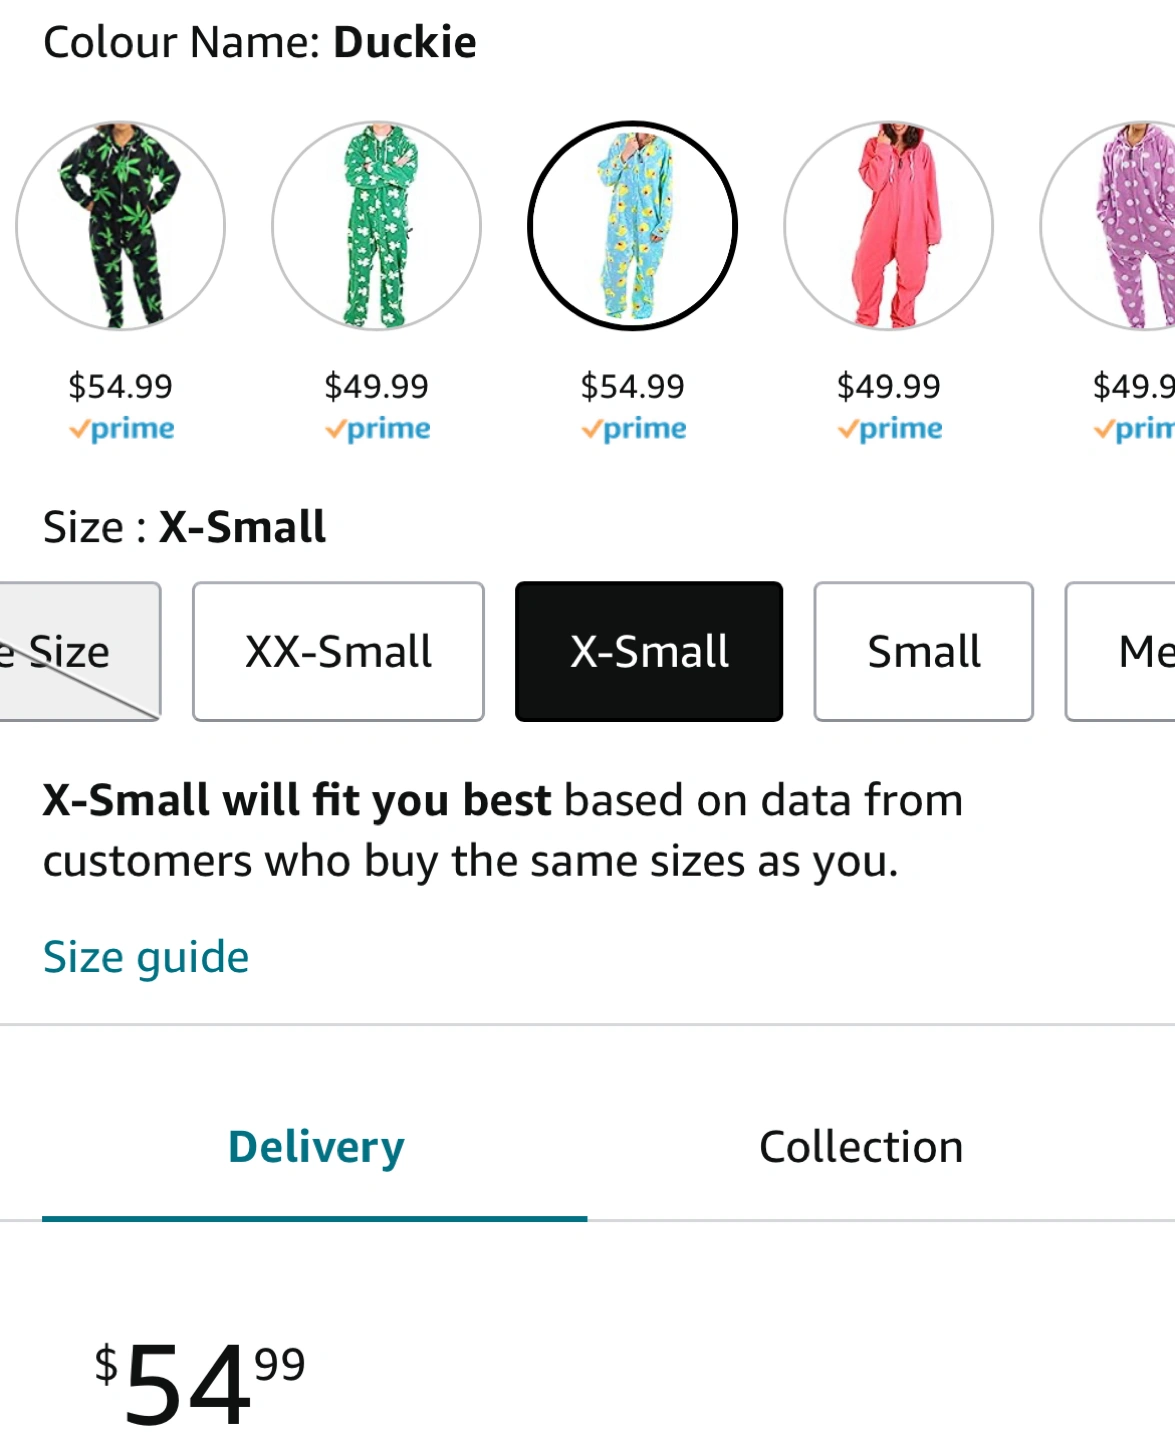Switch to the Delivery tab
The image size is (1175, 1440).
coord(316,1147)
